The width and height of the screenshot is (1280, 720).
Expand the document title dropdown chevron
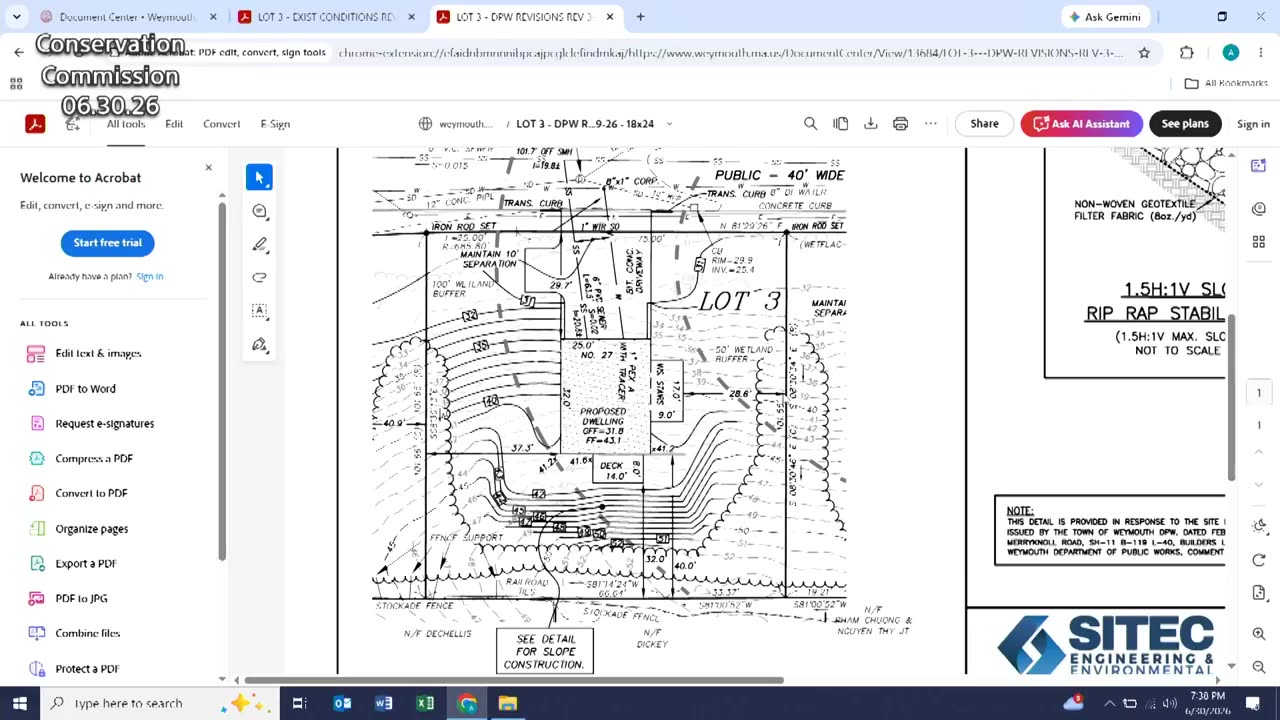[x=669, y=124]
